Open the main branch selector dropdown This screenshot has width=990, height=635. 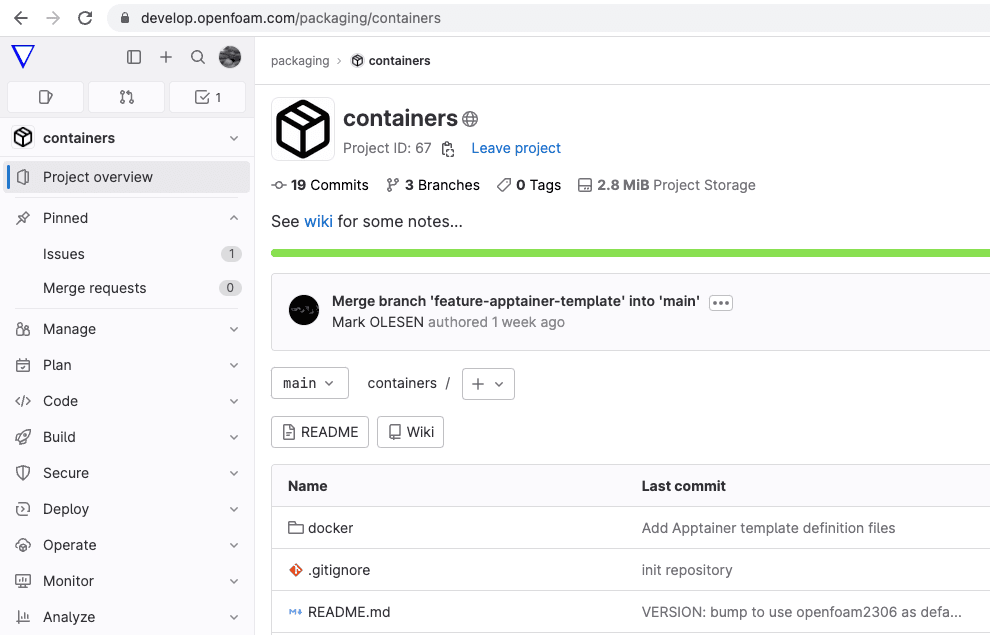(x=309, y=383)
